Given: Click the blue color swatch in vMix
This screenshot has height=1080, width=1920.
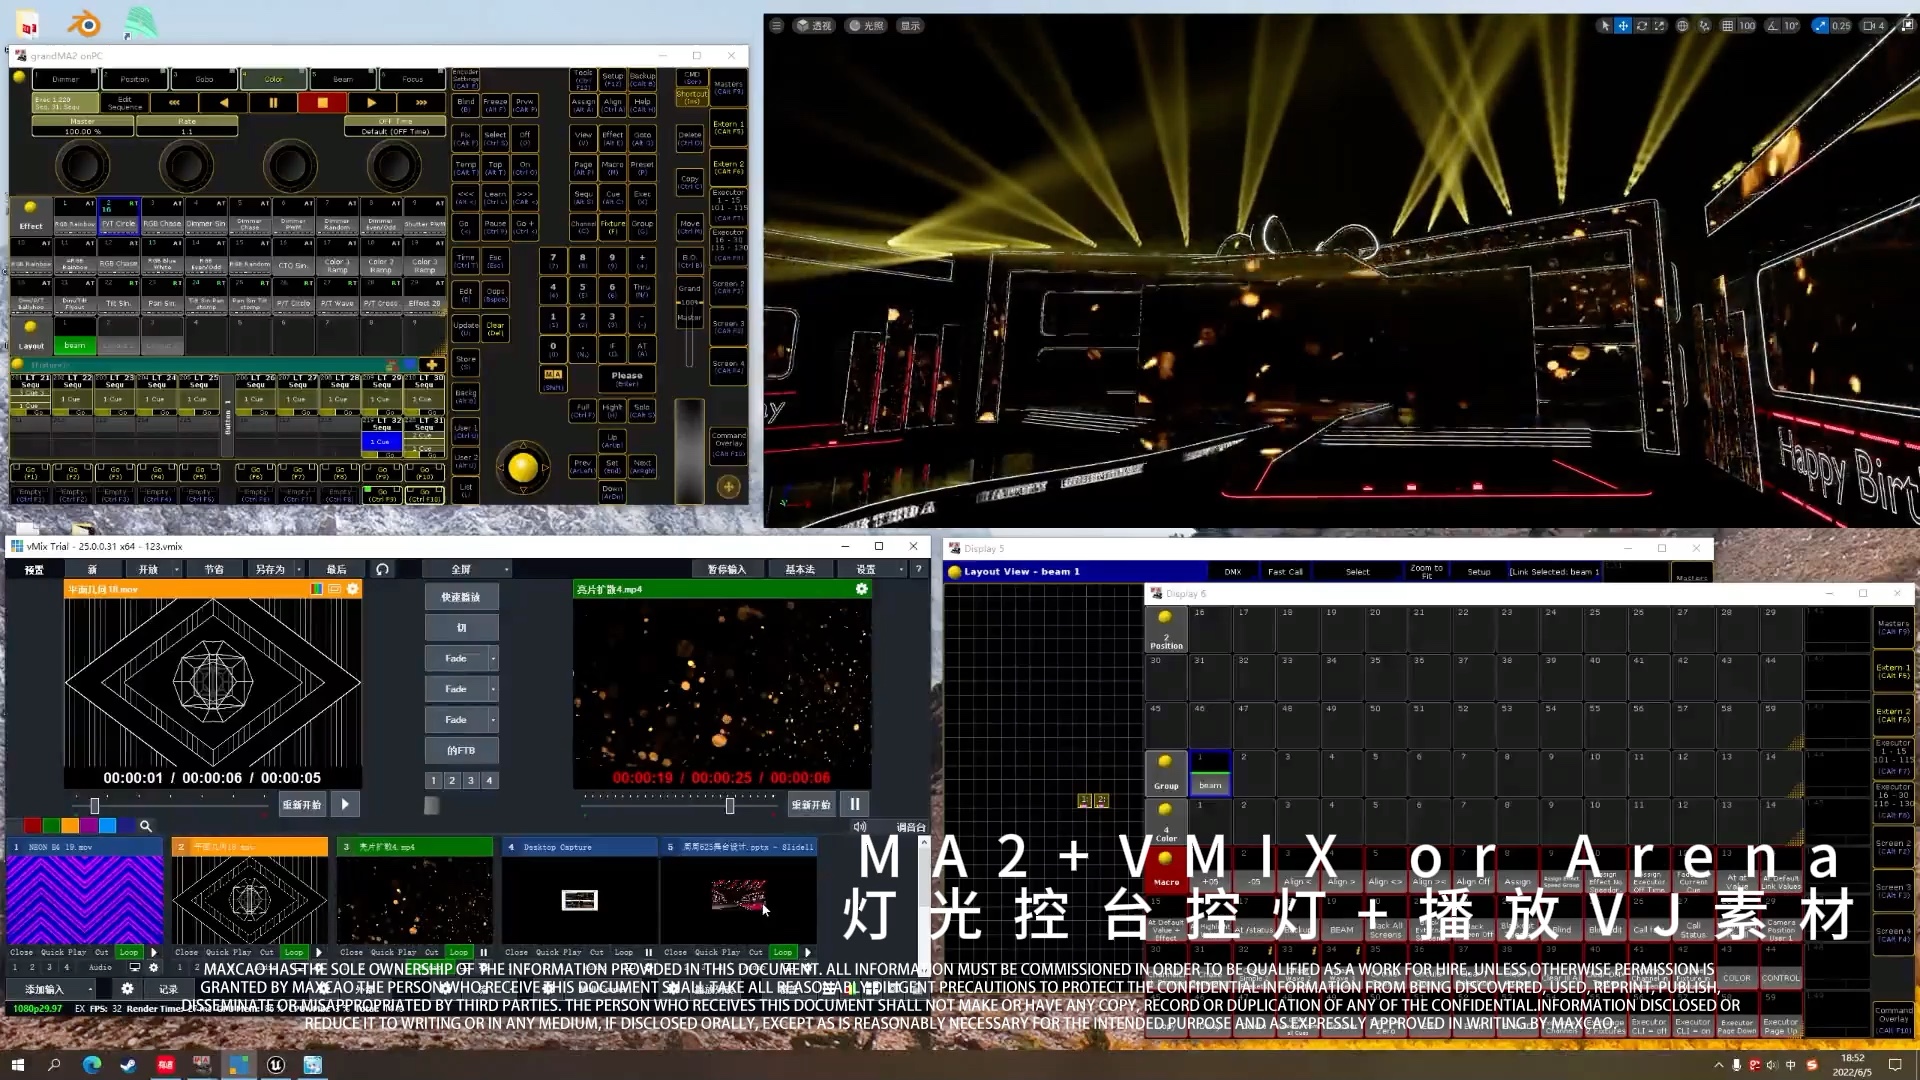Looking at the screenshot, I should (108, 826).
